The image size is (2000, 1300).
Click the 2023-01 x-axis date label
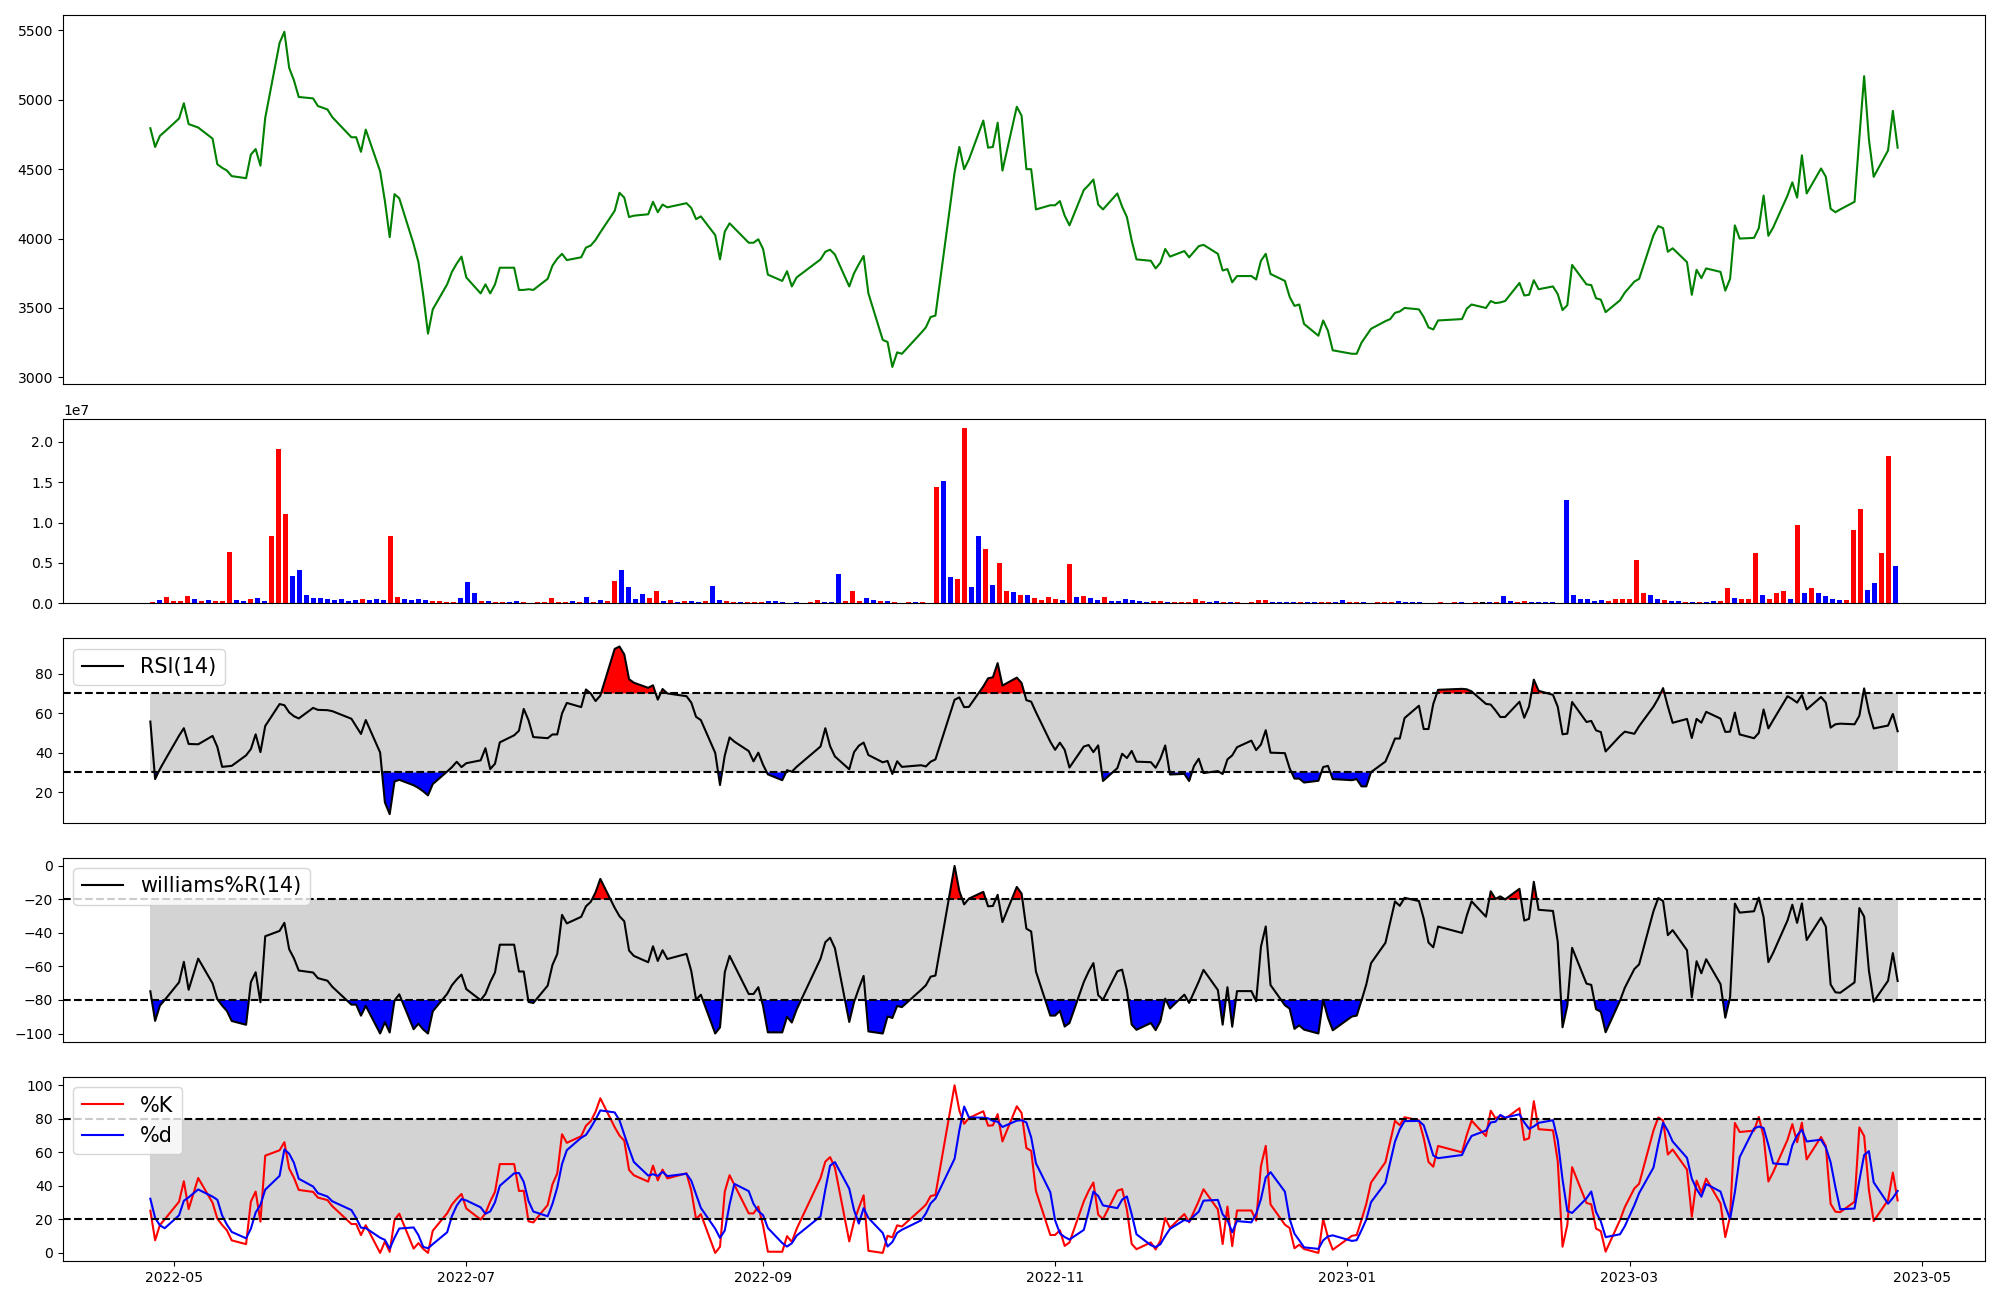pyautogui.click(x=1347, y=1277)
